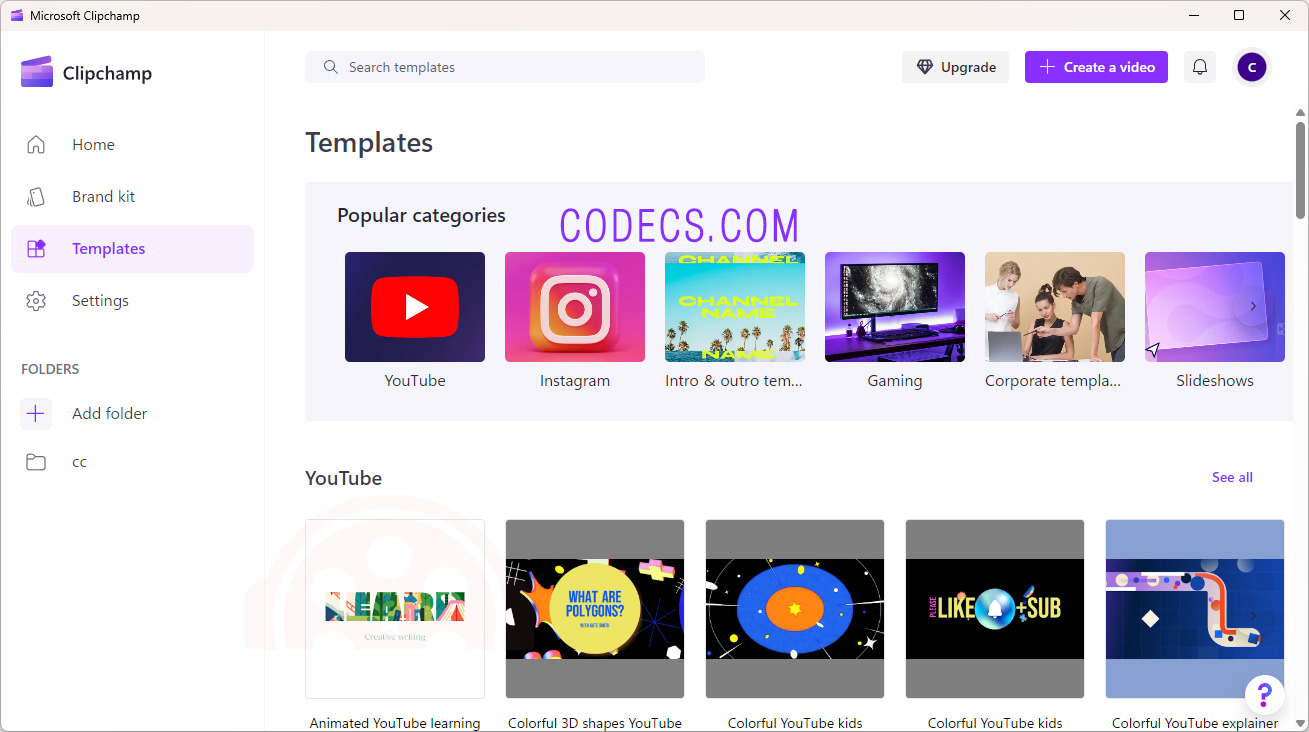Click the Microsoft Clipchamp title bar icon
Viewport: 1309px width, 732px height.
tap(16, 15)
